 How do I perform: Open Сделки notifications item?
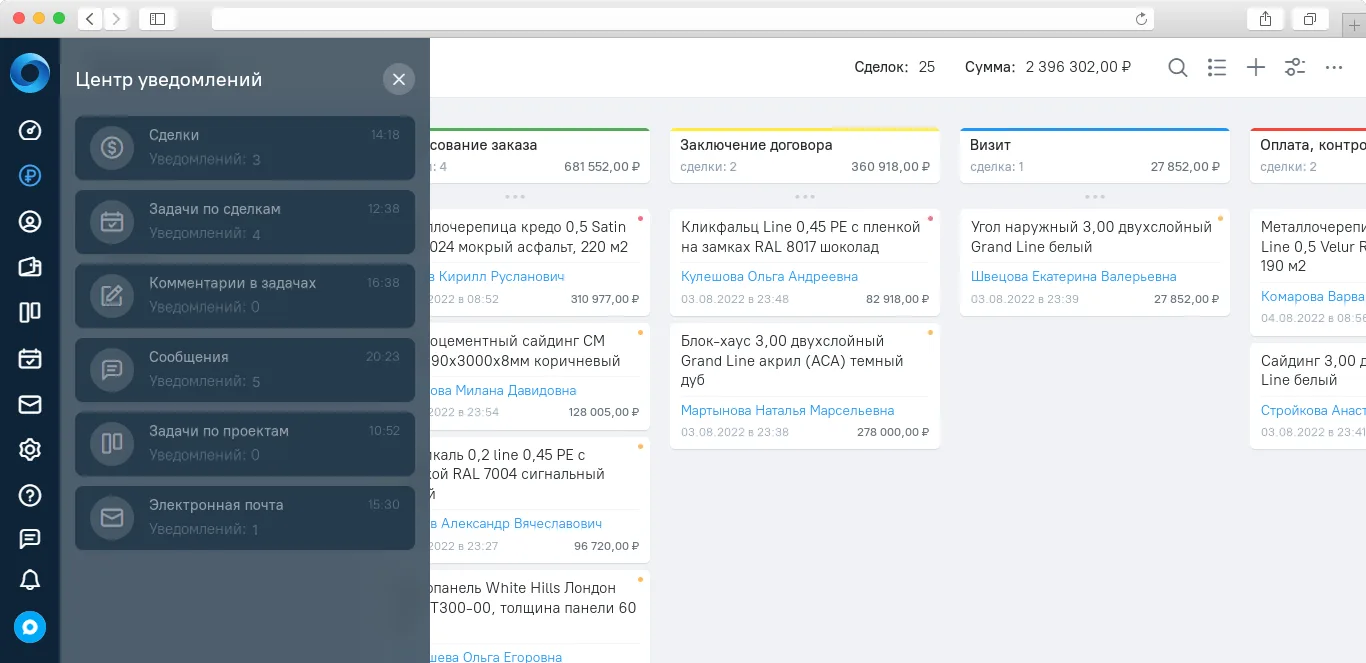click(x=245, y=148)
